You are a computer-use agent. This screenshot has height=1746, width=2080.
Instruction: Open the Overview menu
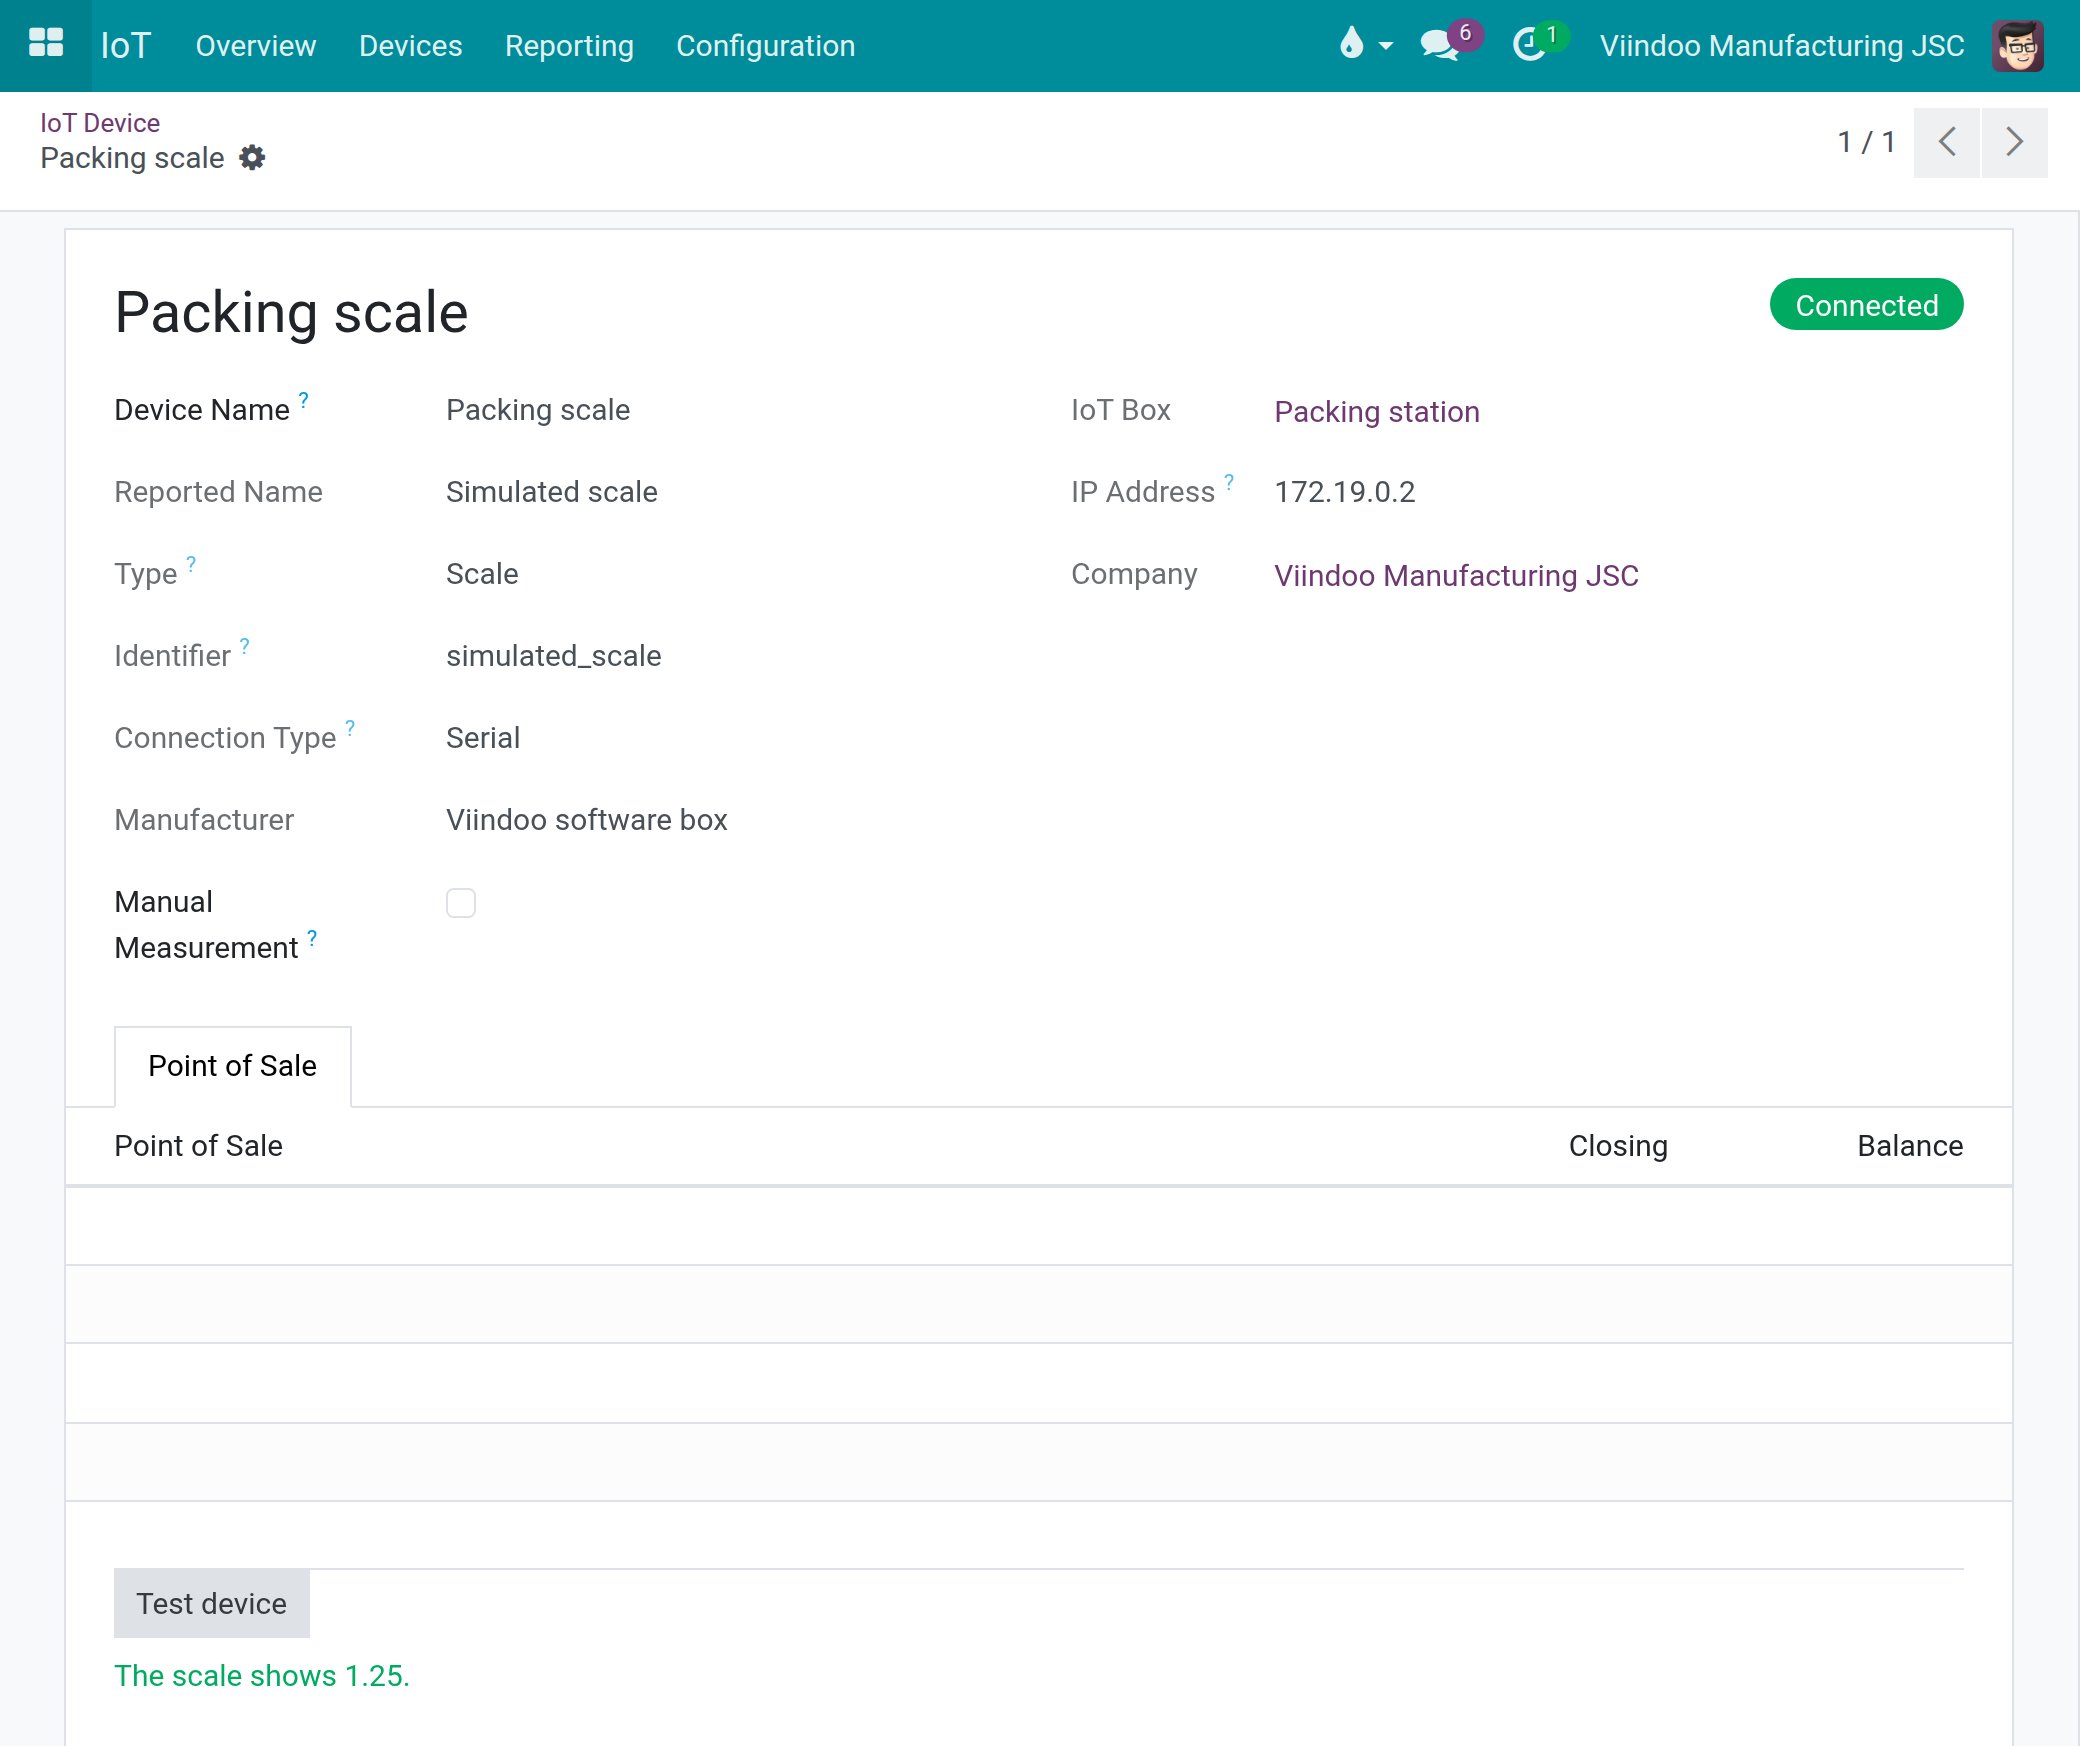(x=256, y=46)
